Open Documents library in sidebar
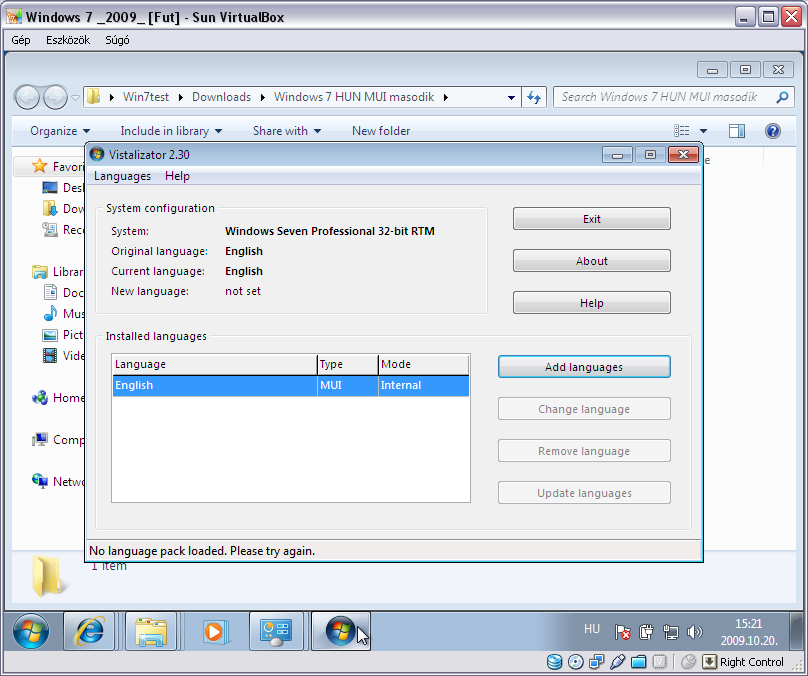 click(x=63, y=293)
